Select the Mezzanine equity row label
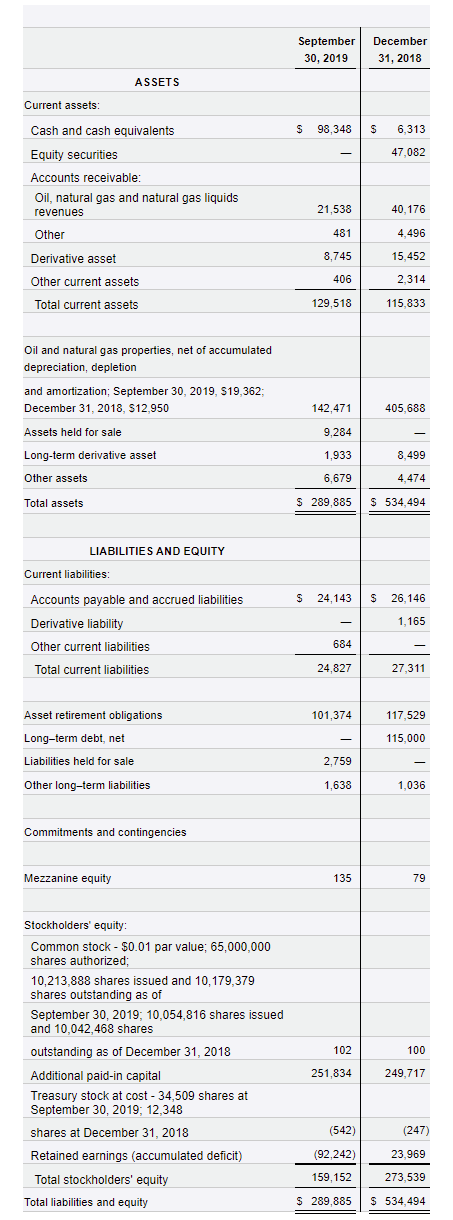 pos(68,879)
